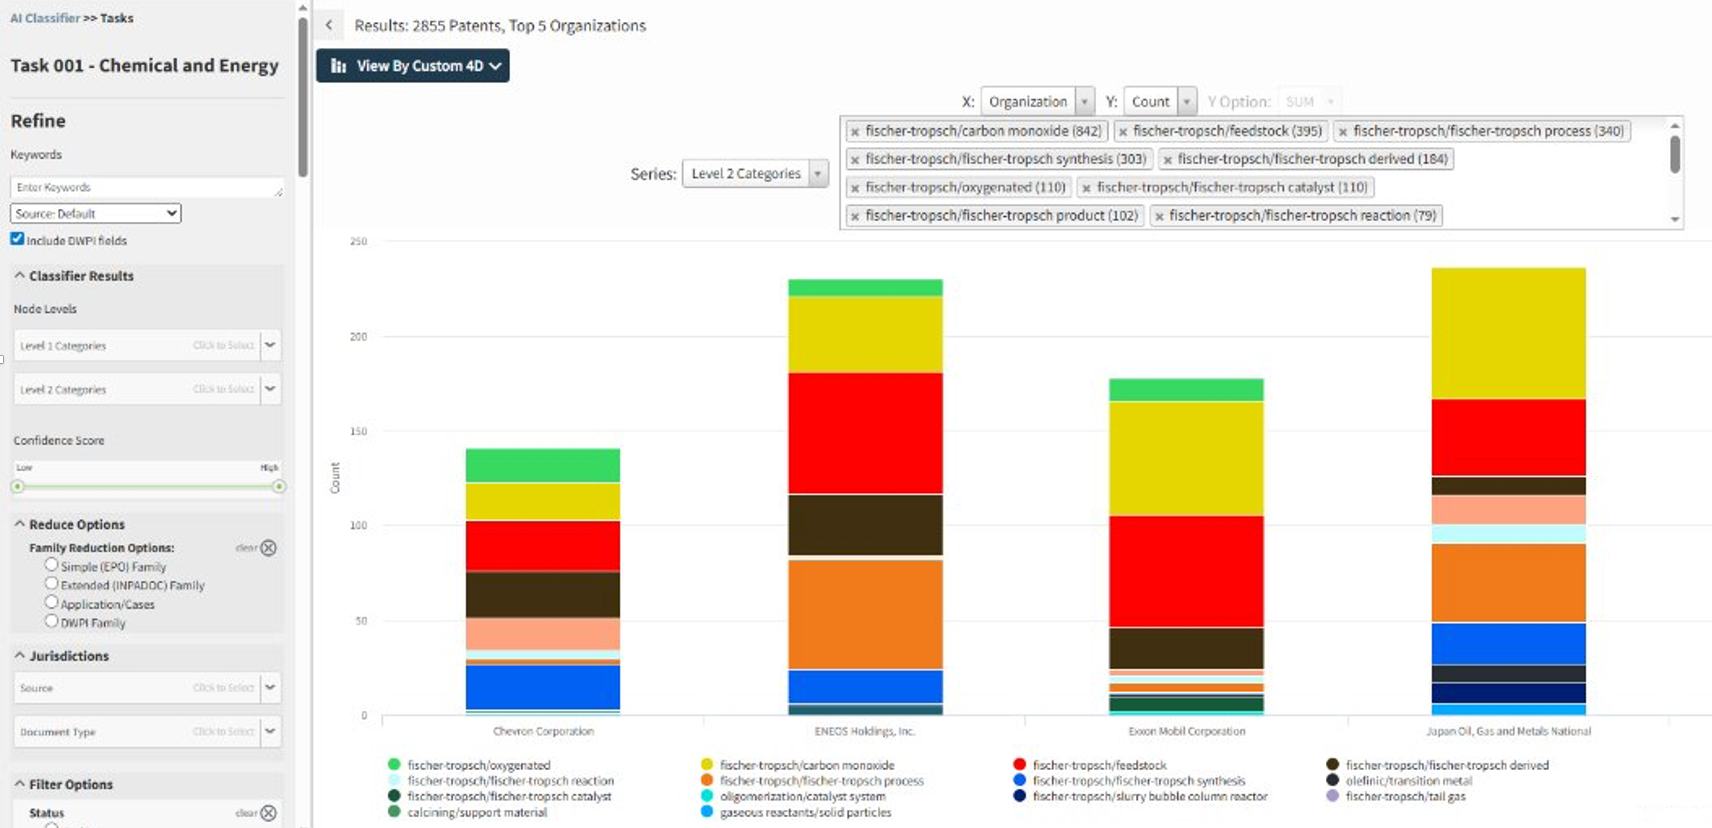Select Simple (EPO) Family radio option
This screenshot has width=1712, height=828.
tap(51, 565)
